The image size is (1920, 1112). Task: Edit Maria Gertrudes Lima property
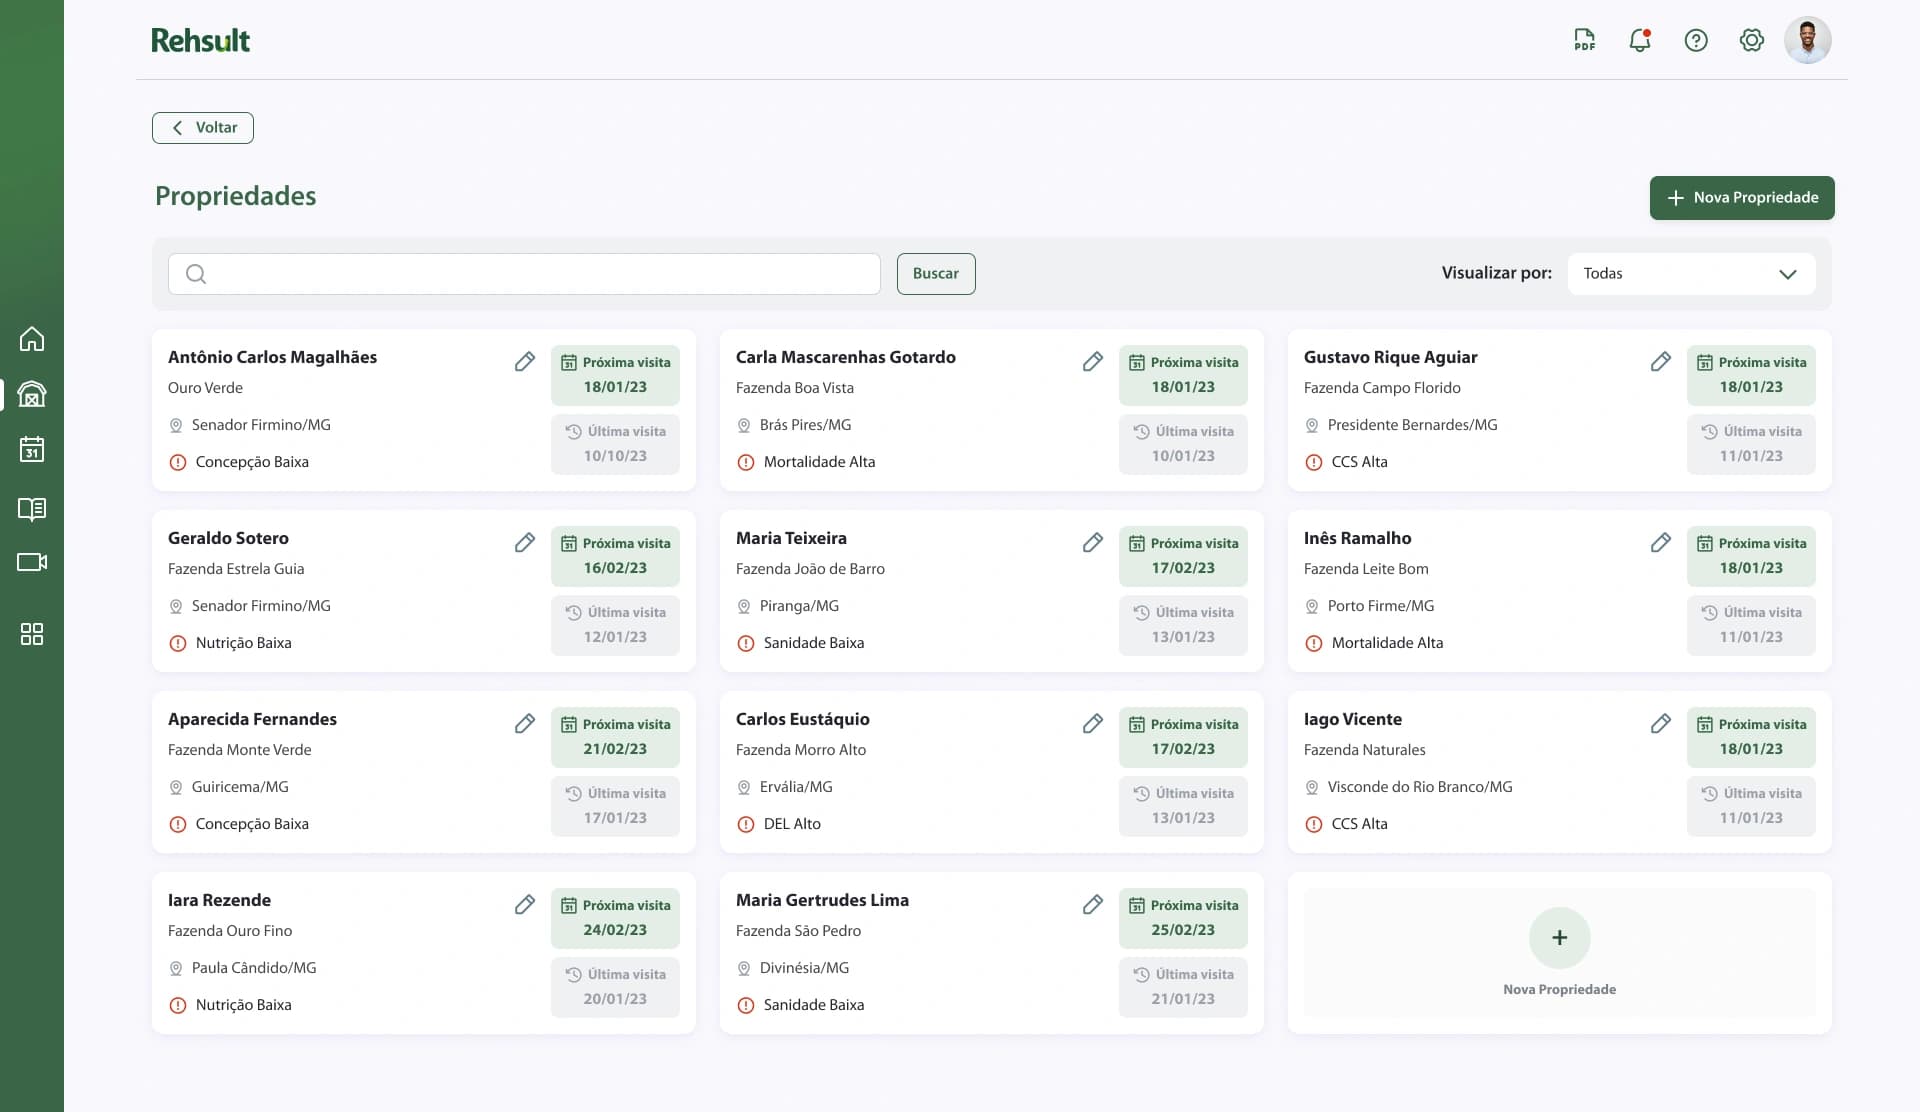1093,904
